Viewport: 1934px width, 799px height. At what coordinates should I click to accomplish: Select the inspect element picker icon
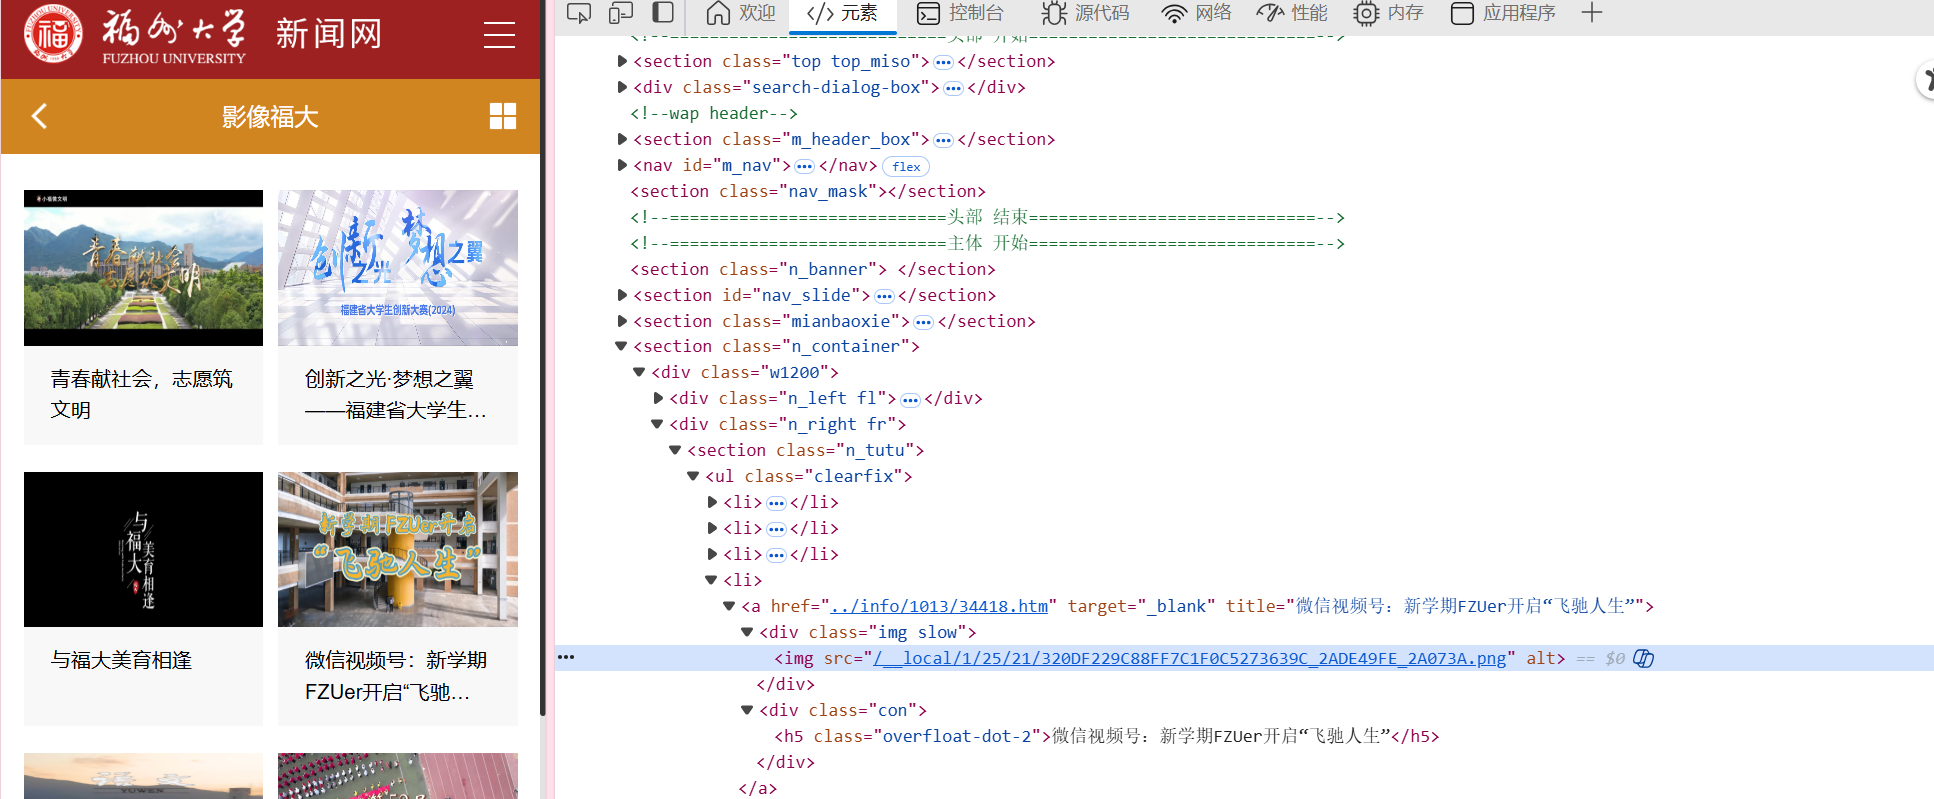(x=579, y=13)
